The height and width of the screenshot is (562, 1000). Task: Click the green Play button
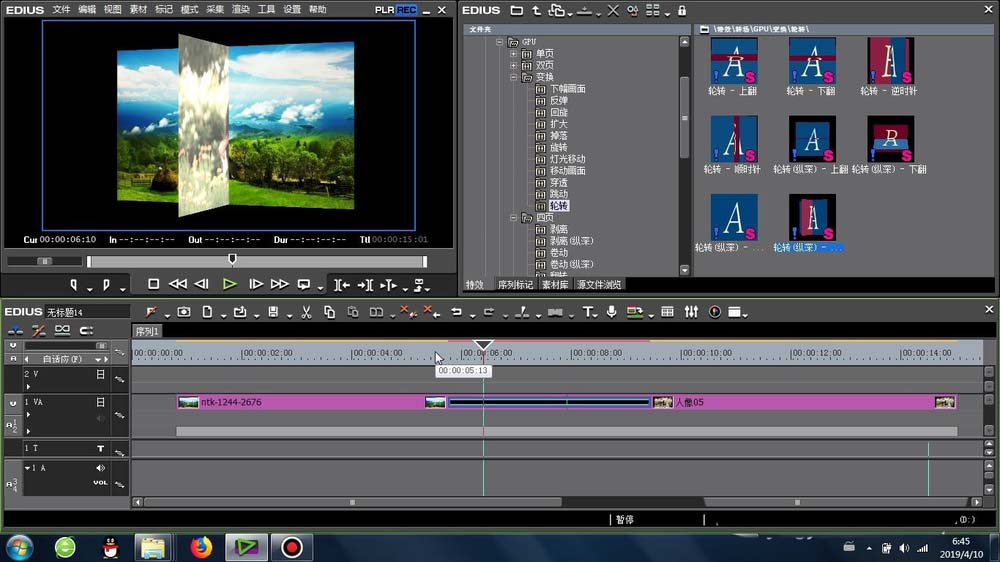229,284
